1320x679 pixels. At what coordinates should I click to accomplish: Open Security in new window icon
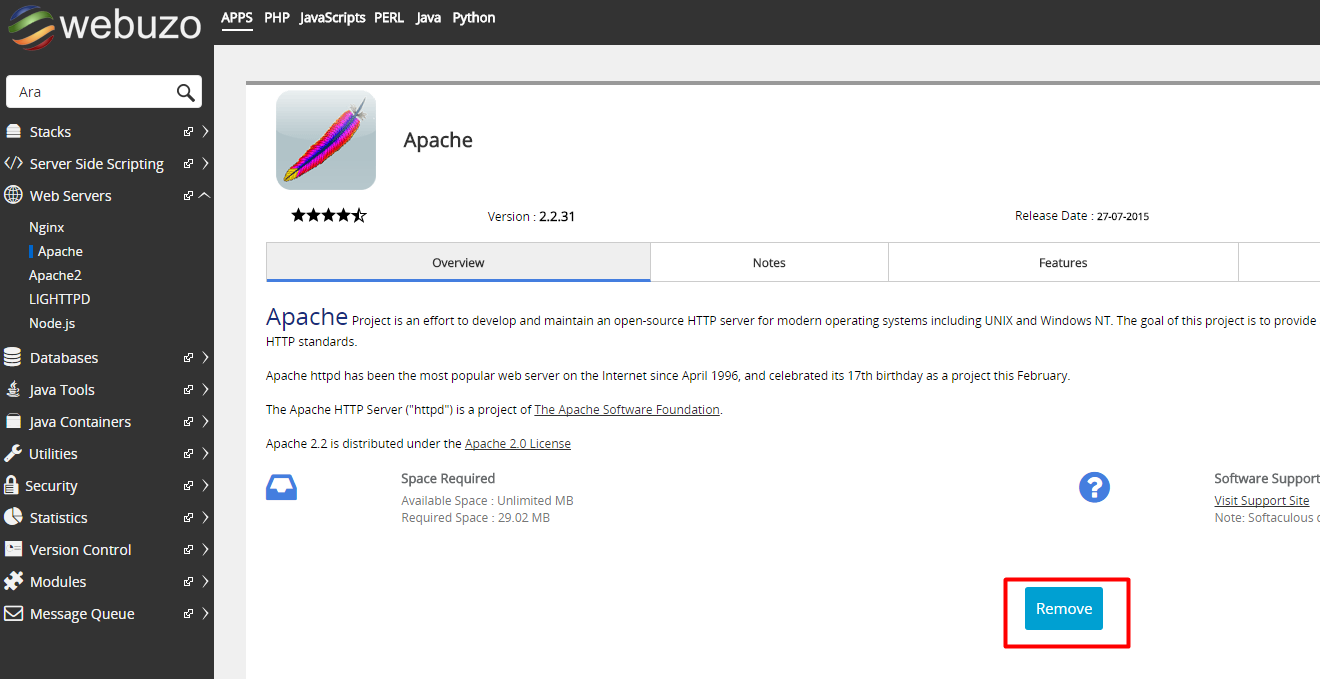pos(188,485)
